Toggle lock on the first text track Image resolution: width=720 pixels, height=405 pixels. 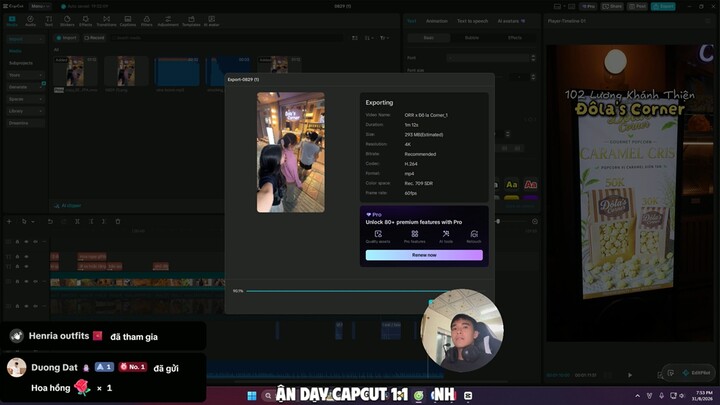coord(17,257)
